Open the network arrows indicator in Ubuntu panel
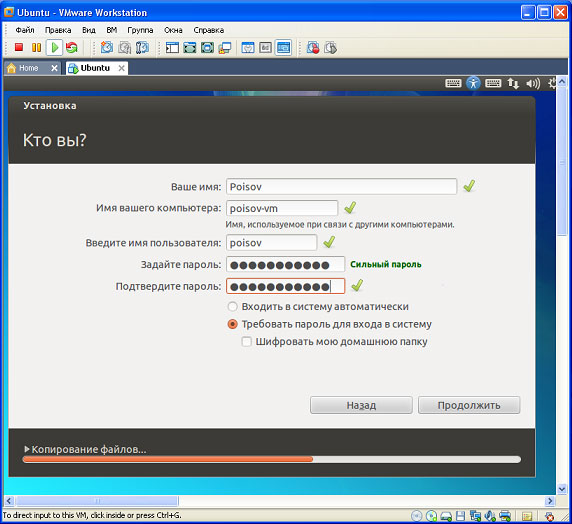The width and height of the screenshot is (572, 524). 513,84
